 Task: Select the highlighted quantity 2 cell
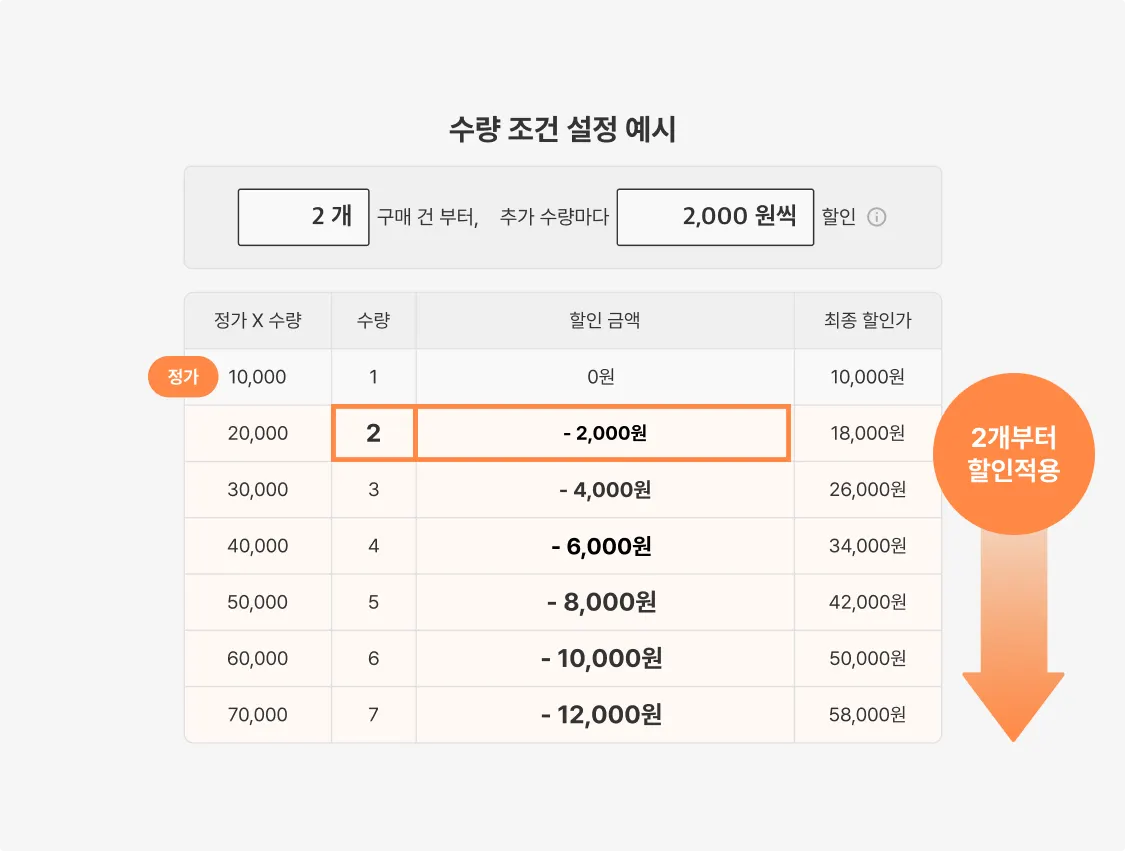(373, 433)
